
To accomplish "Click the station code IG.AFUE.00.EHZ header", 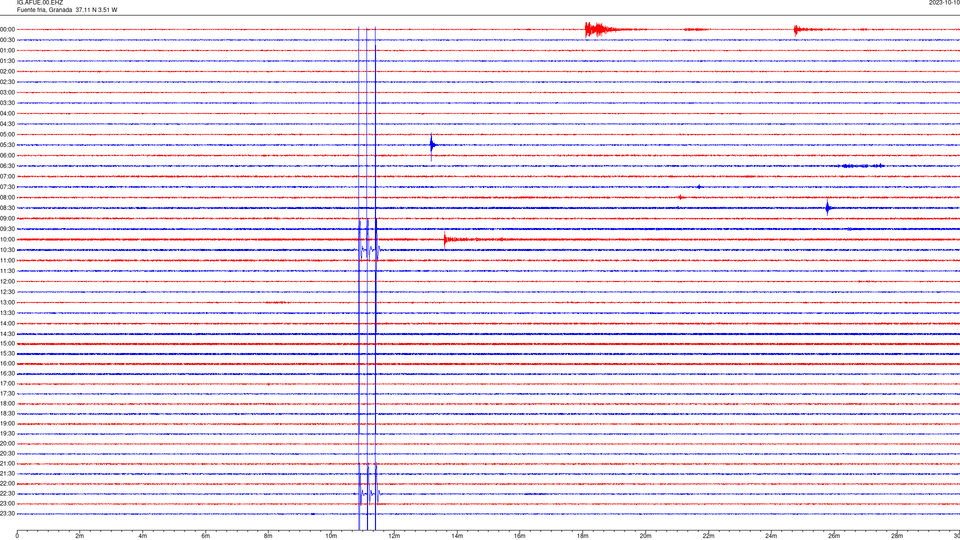I will tap(40, 3).
